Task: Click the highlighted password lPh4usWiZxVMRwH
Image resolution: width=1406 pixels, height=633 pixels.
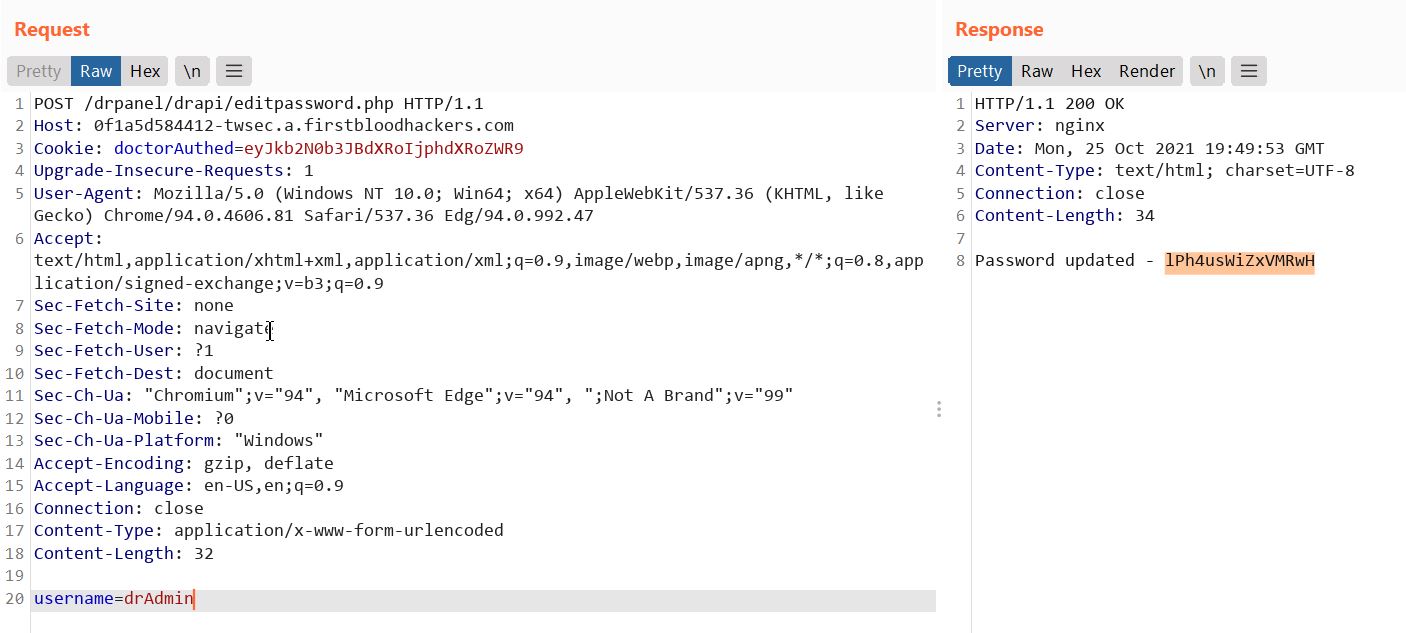Action: [x=1240, y=261]
